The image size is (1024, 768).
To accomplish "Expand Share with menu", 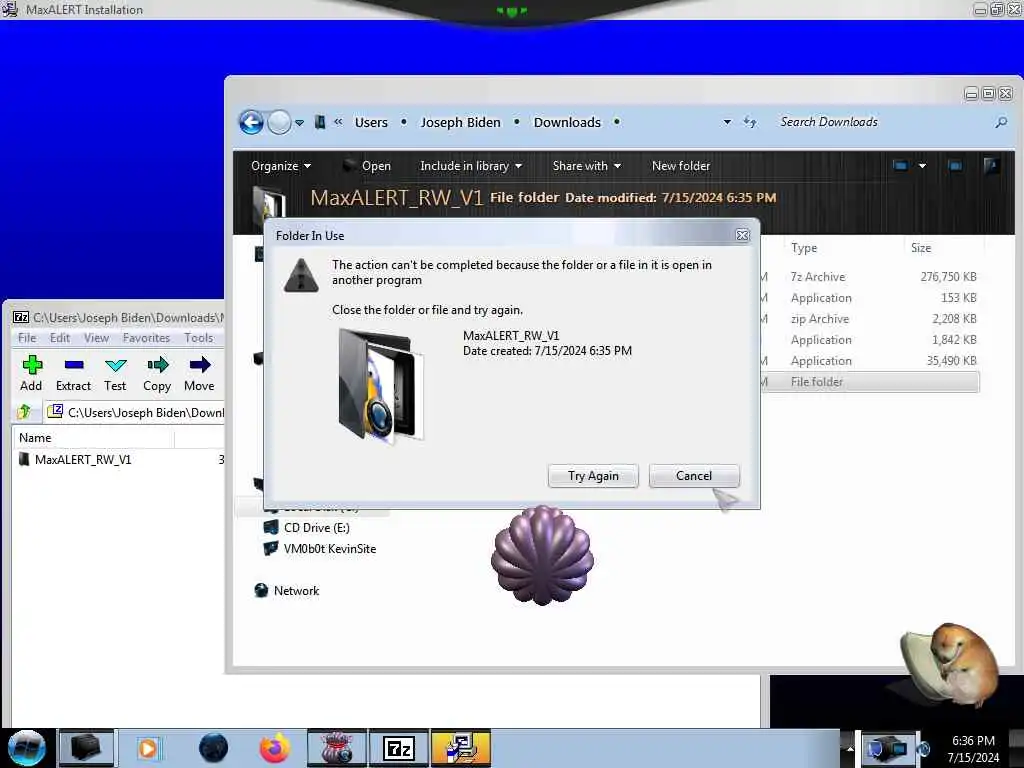I will [586, 166].
